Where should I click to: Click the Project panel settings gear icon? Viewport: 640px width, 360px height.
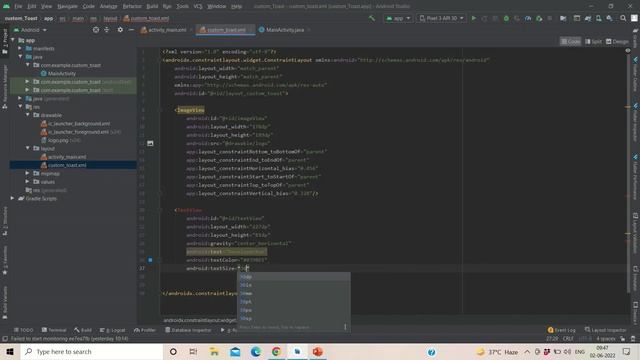tap(120, 30)
